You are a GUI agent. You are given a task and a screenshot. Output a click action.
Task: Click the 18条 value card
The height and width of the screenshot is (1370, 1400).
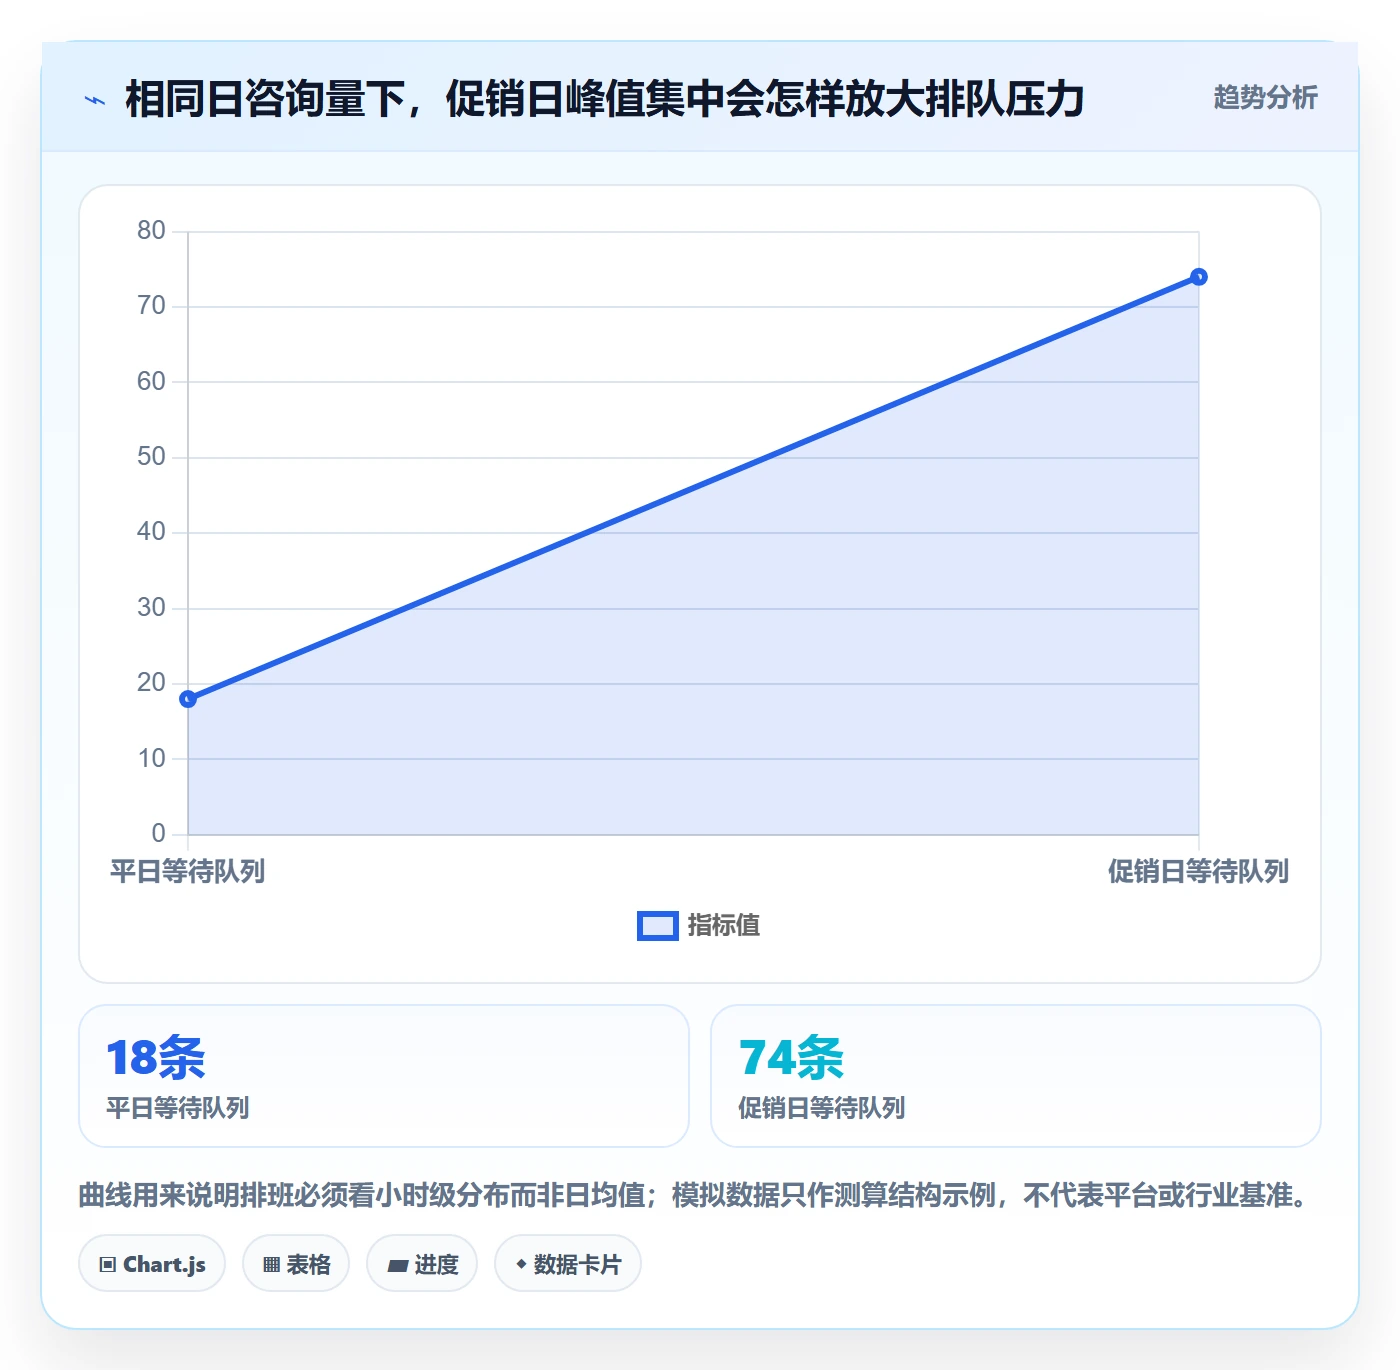384,1076
